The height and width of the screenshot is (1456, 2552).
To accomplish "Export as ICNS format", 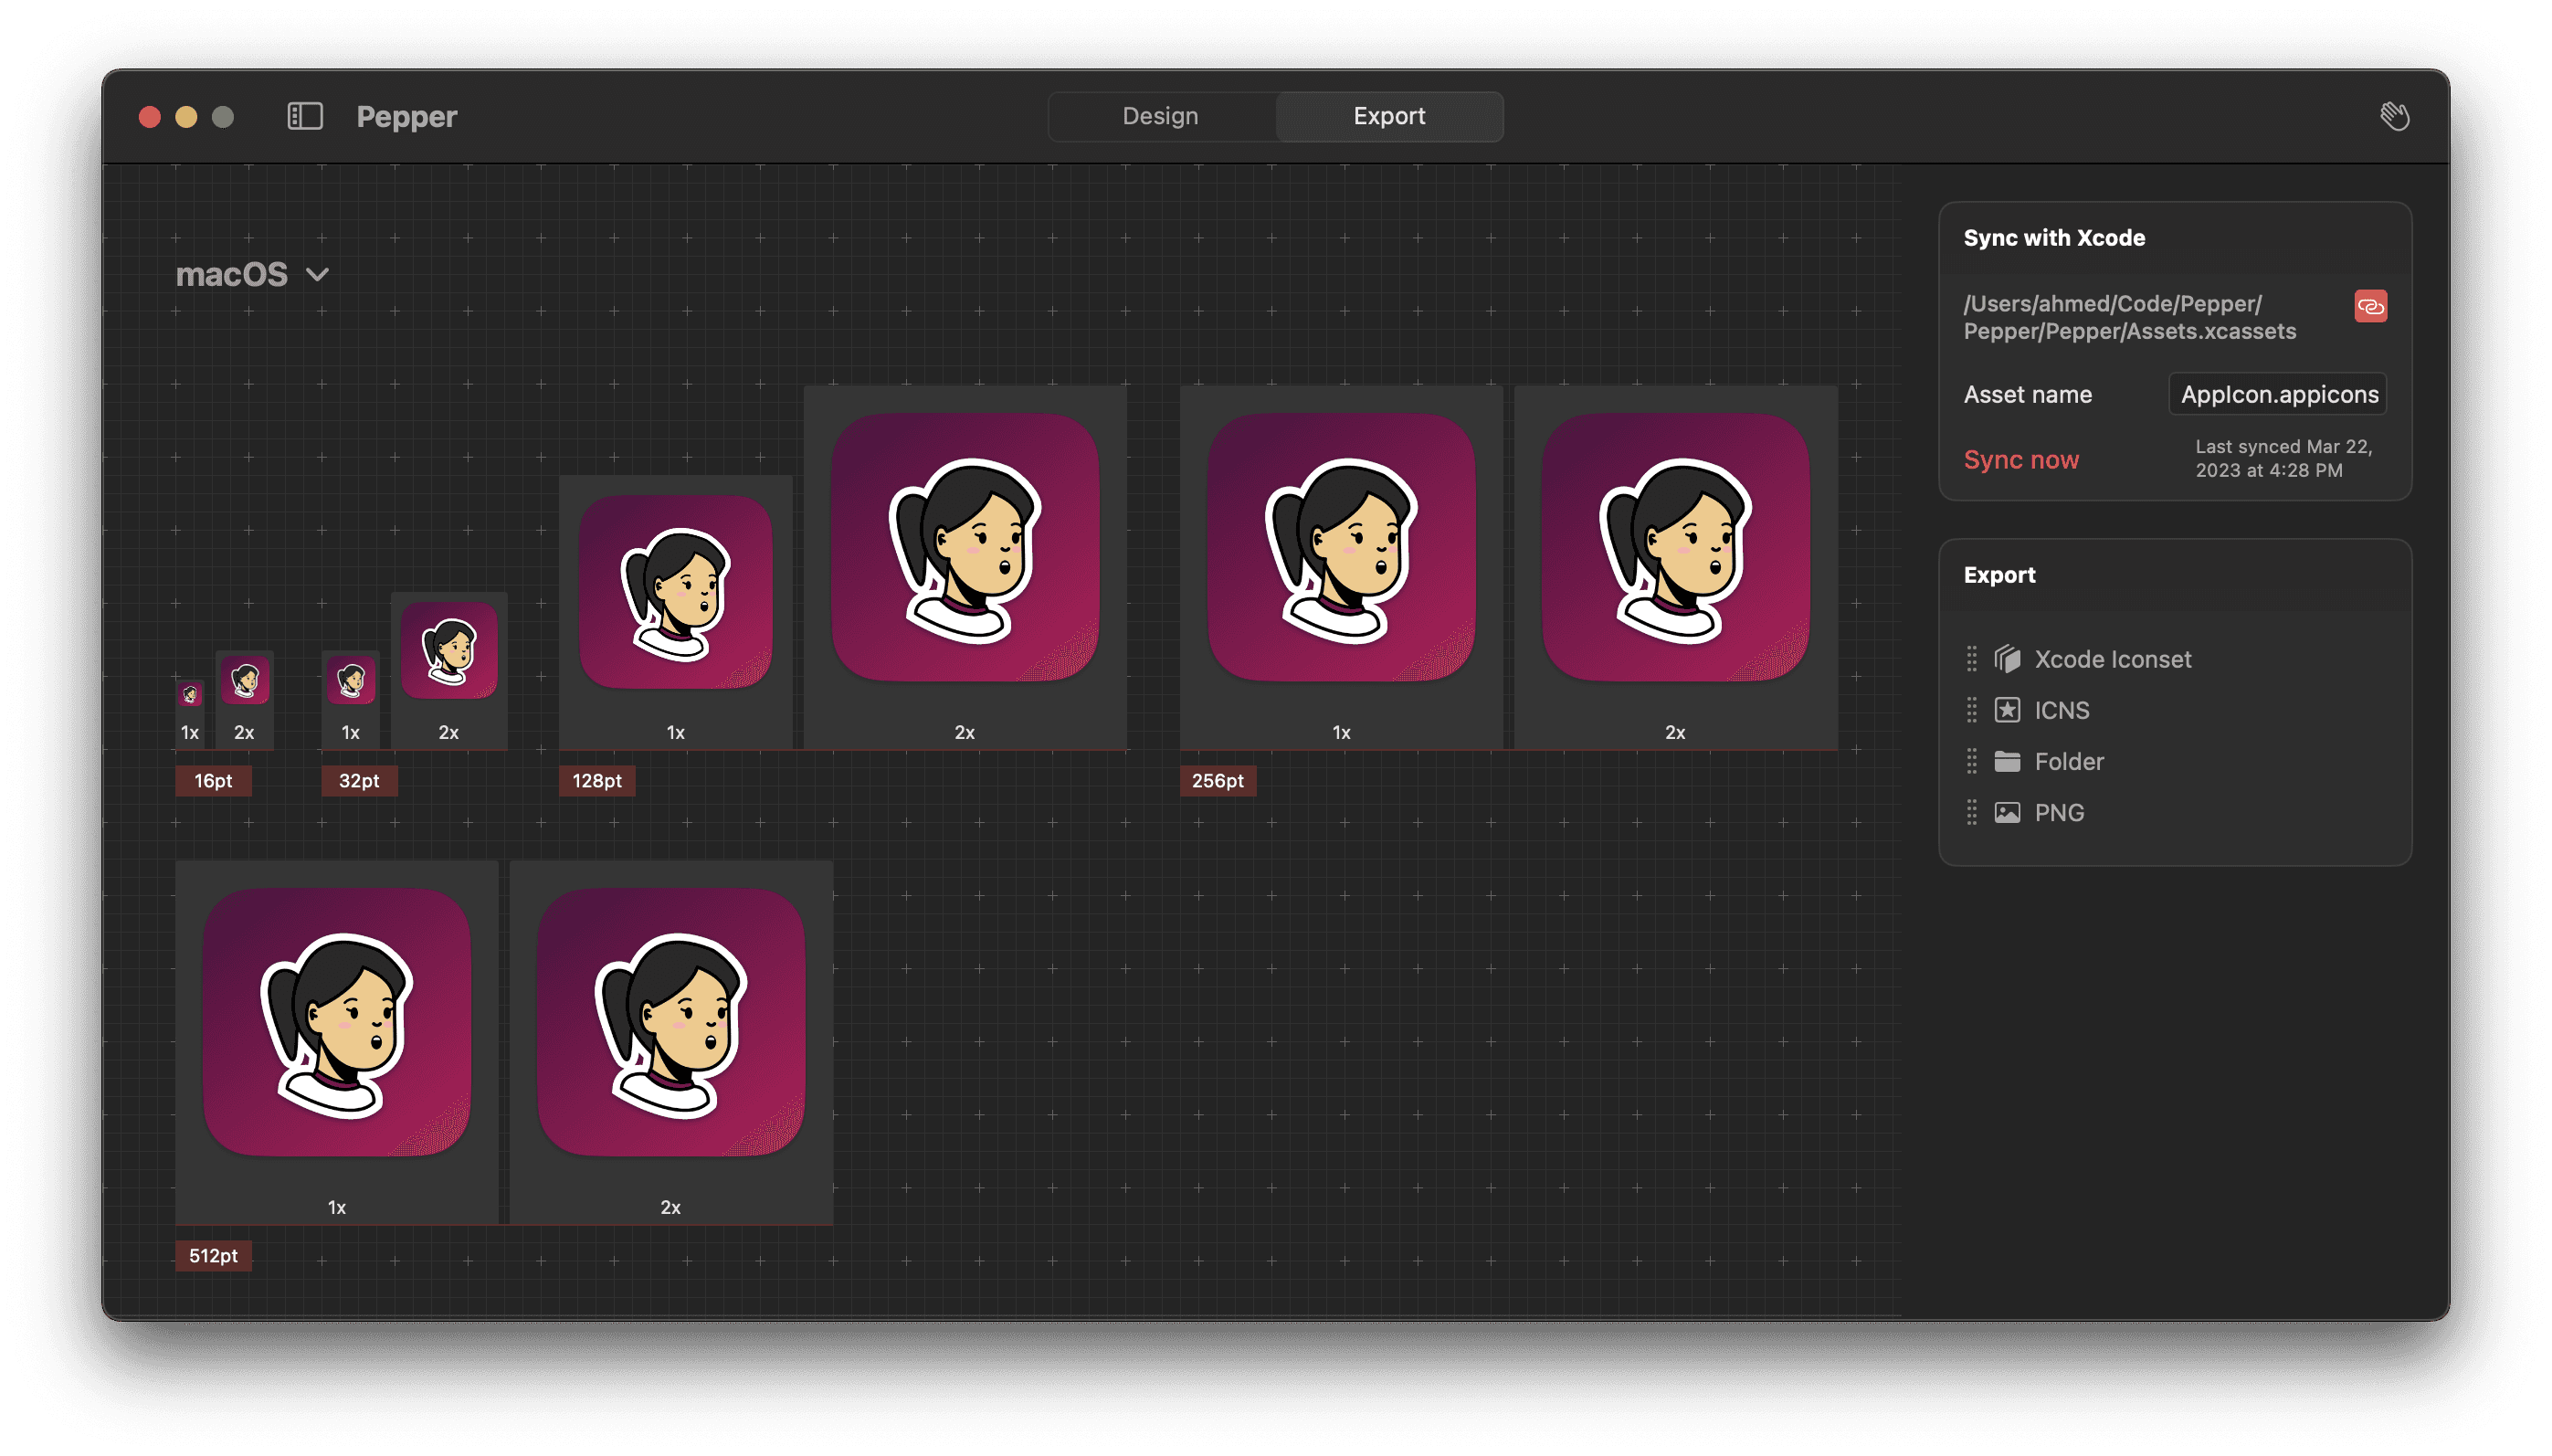I will 2062,710.
